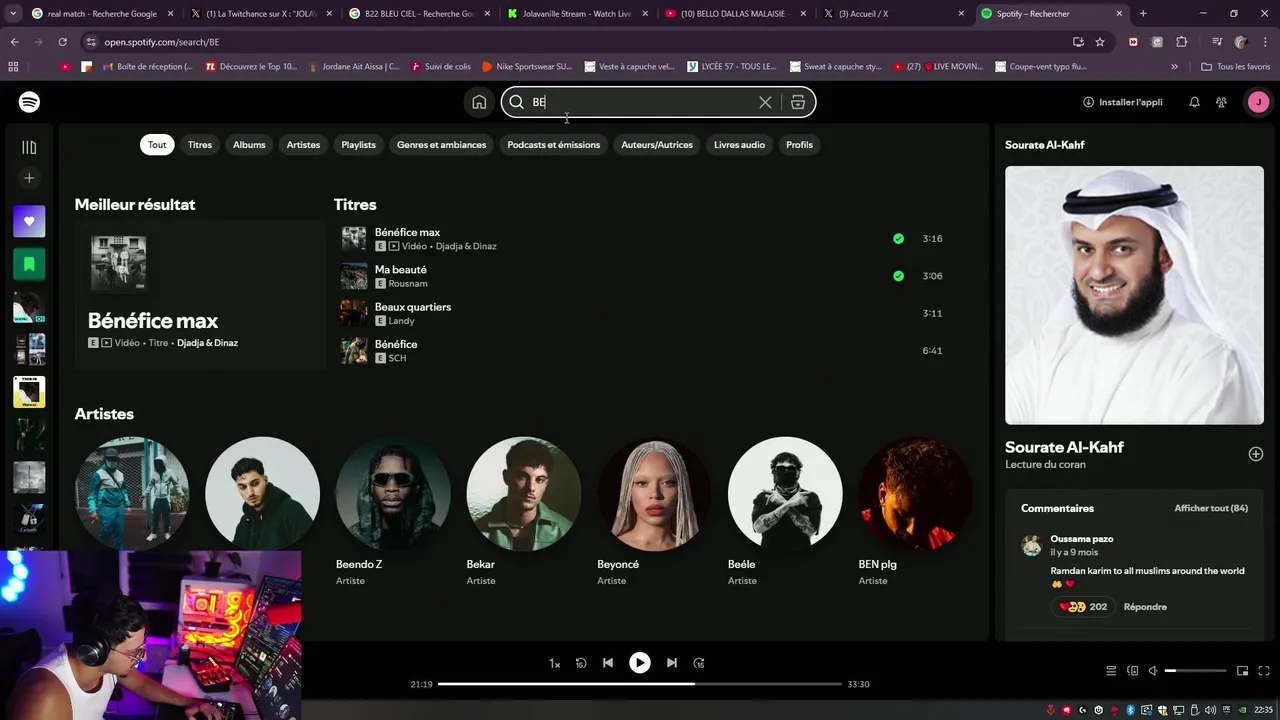1280x720 pixels.
Task: Mute the Spotify volume speaker icon
Action: (1153, 671)
